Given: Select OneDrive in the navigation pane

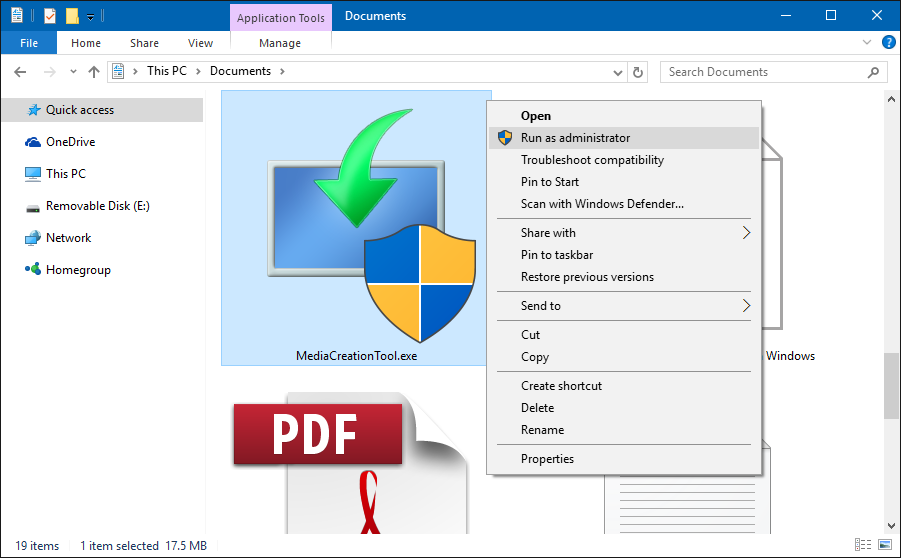Looking at the screenshot, I should click(x=70, y=142).
